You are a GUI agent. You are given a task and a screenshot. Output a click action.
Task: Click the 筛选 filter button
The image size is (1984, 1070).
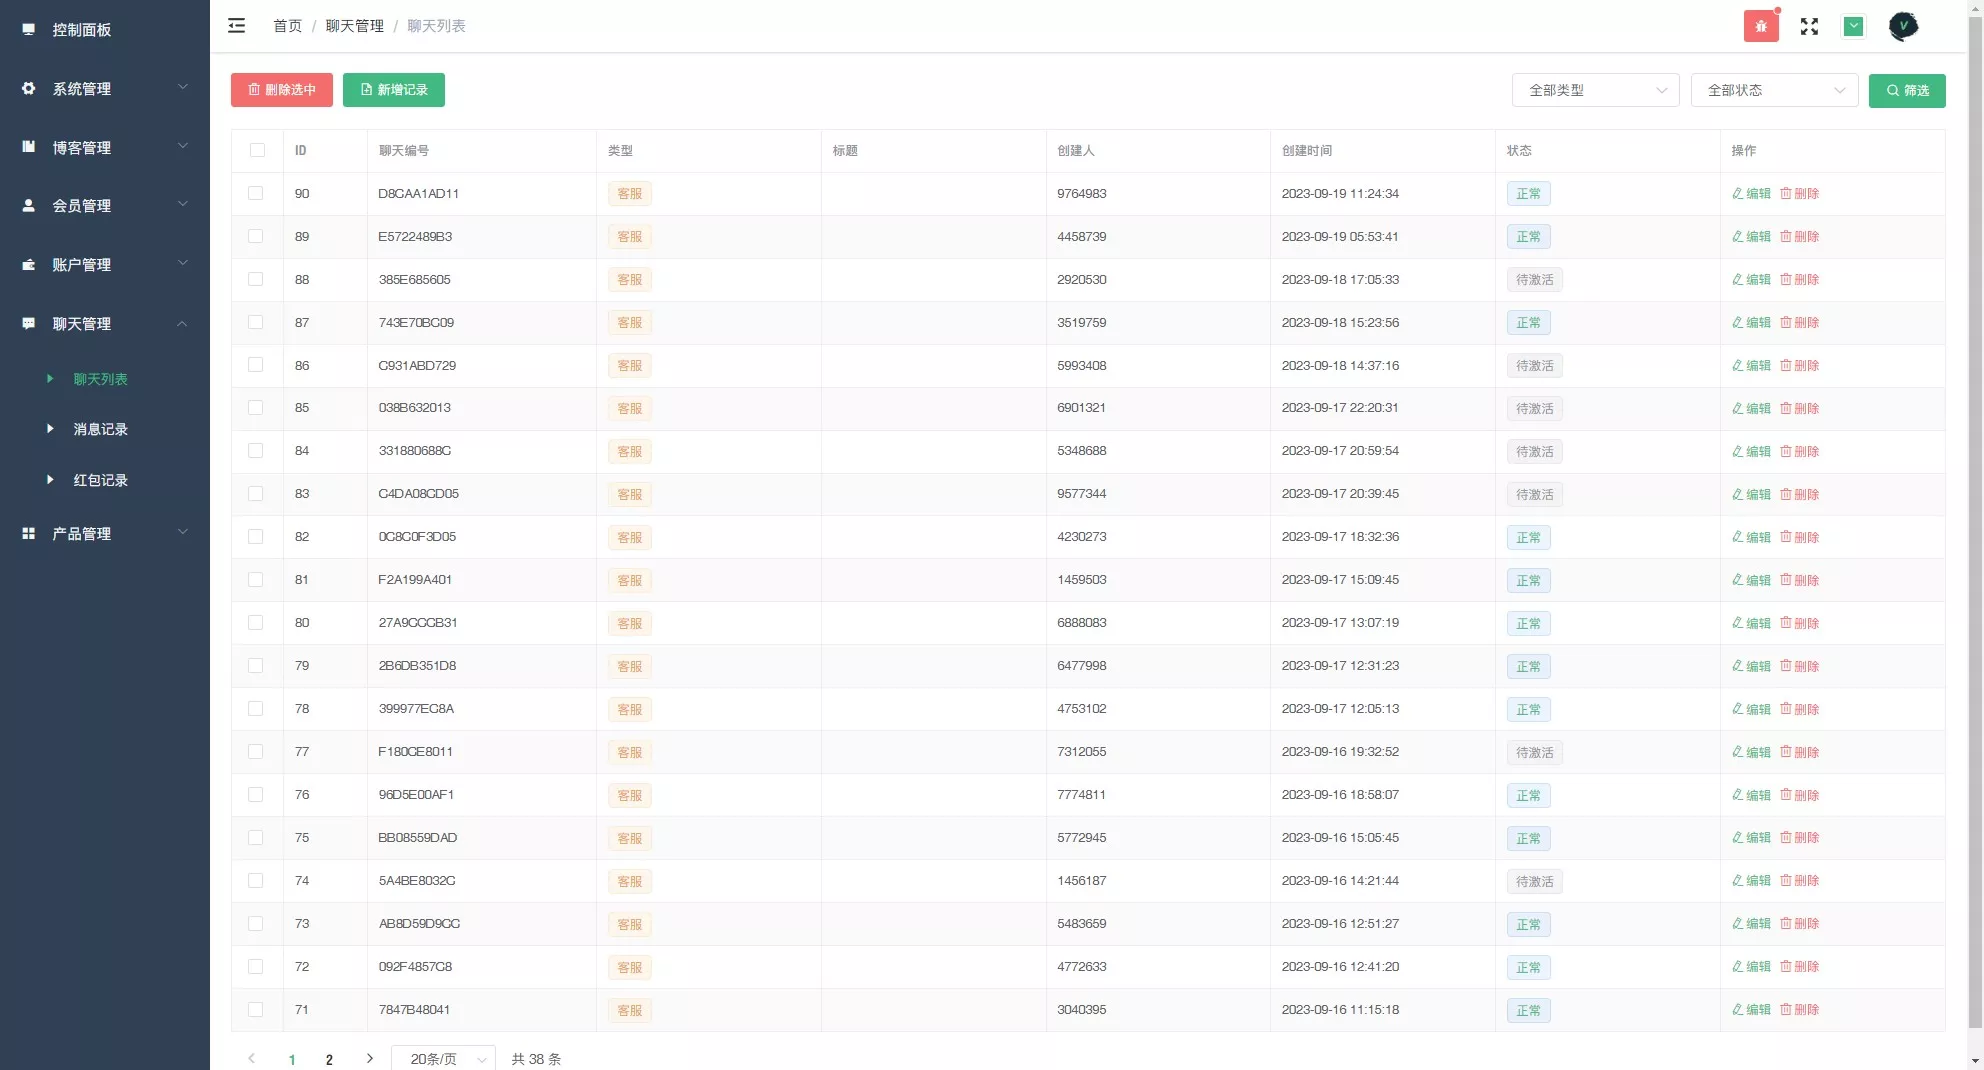click(1906, 90)
